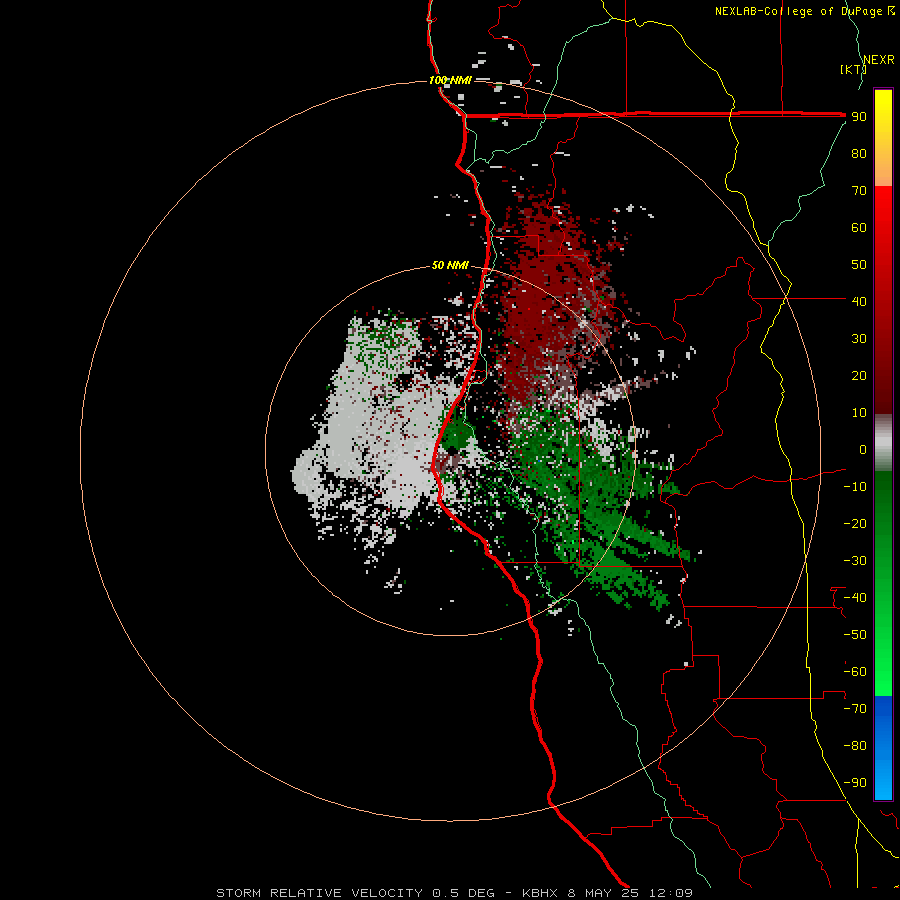Click the positive 40 scale value
The width and height of the screenshot is (900, 900).
coord(859,301)
